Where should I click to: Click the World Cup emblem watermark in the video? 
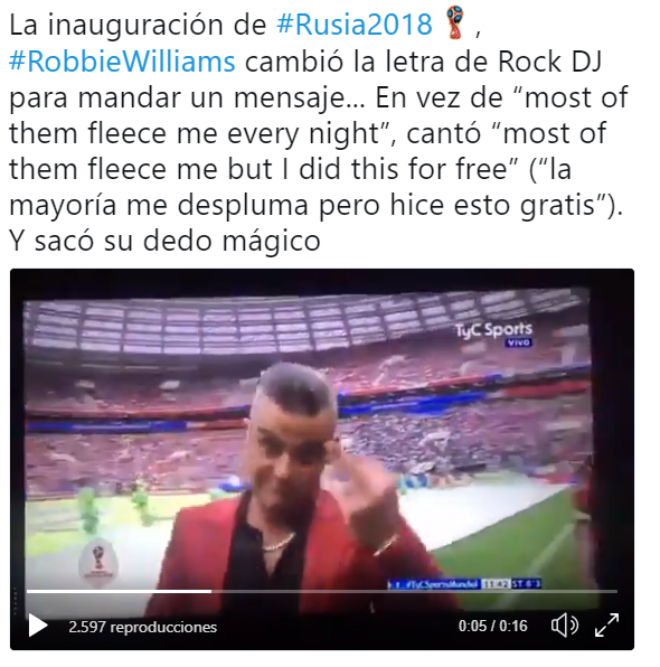click(98, 564)
